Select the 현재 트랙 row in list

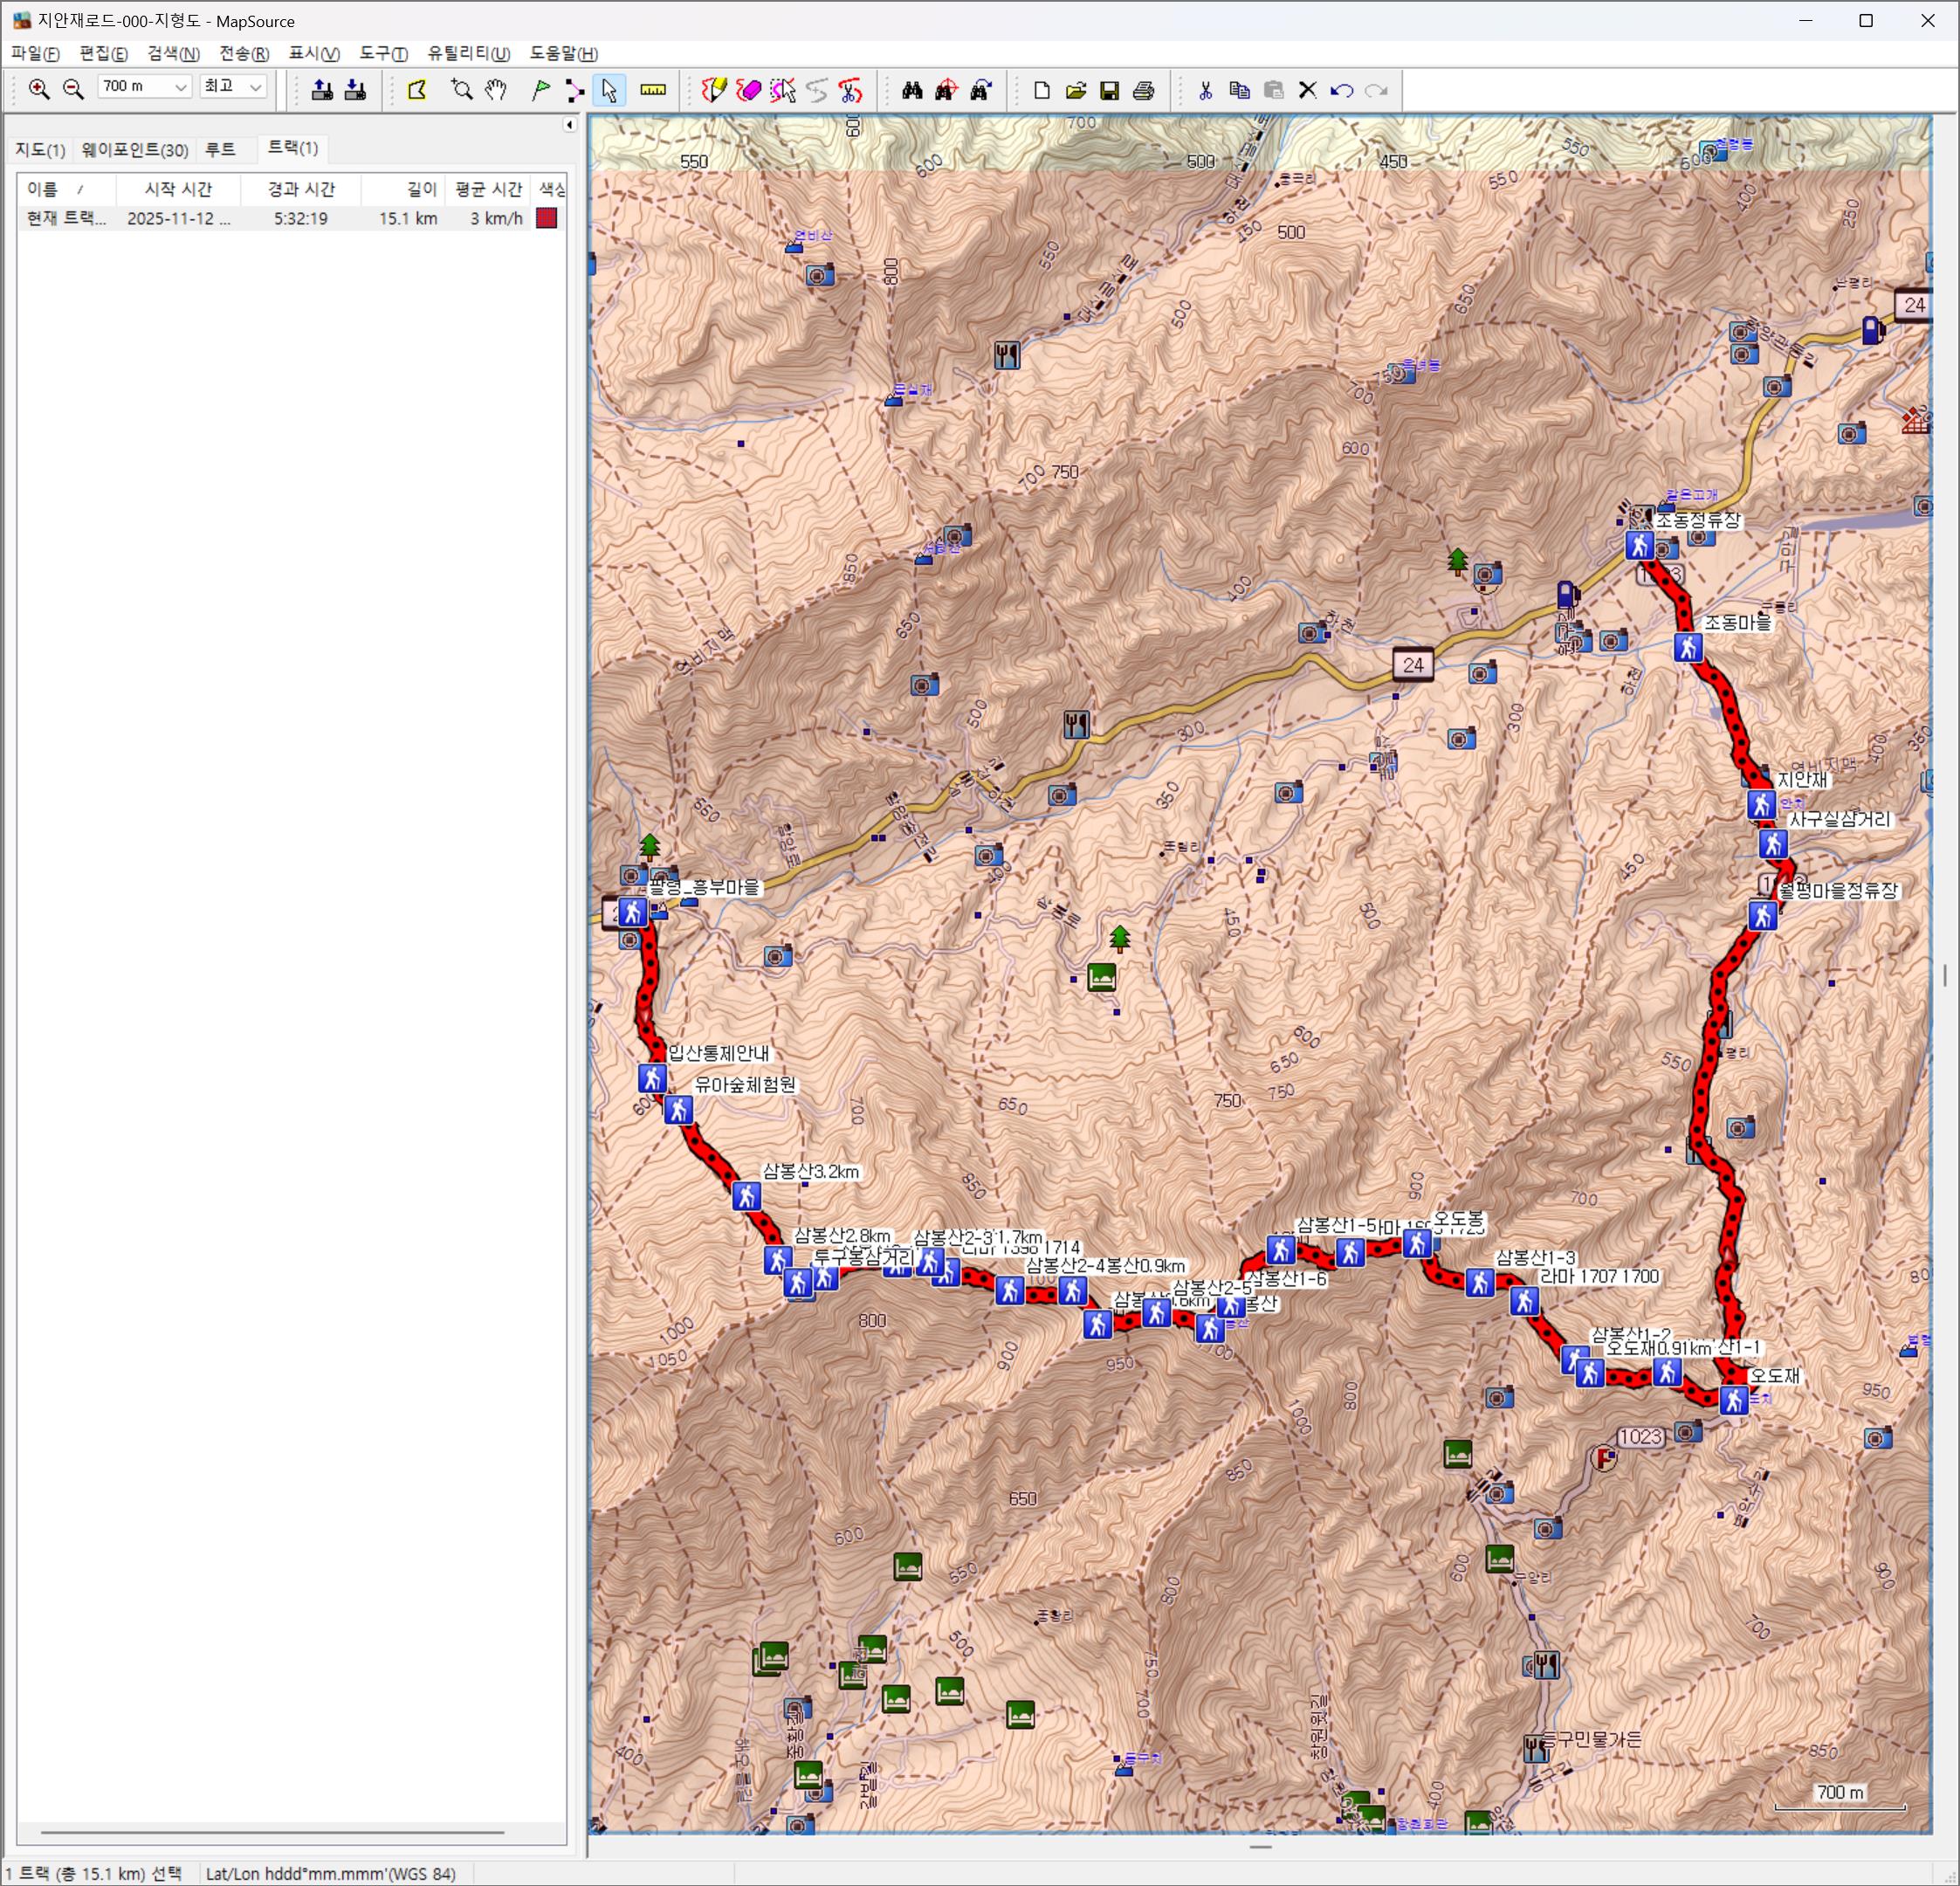pos(66,218)
